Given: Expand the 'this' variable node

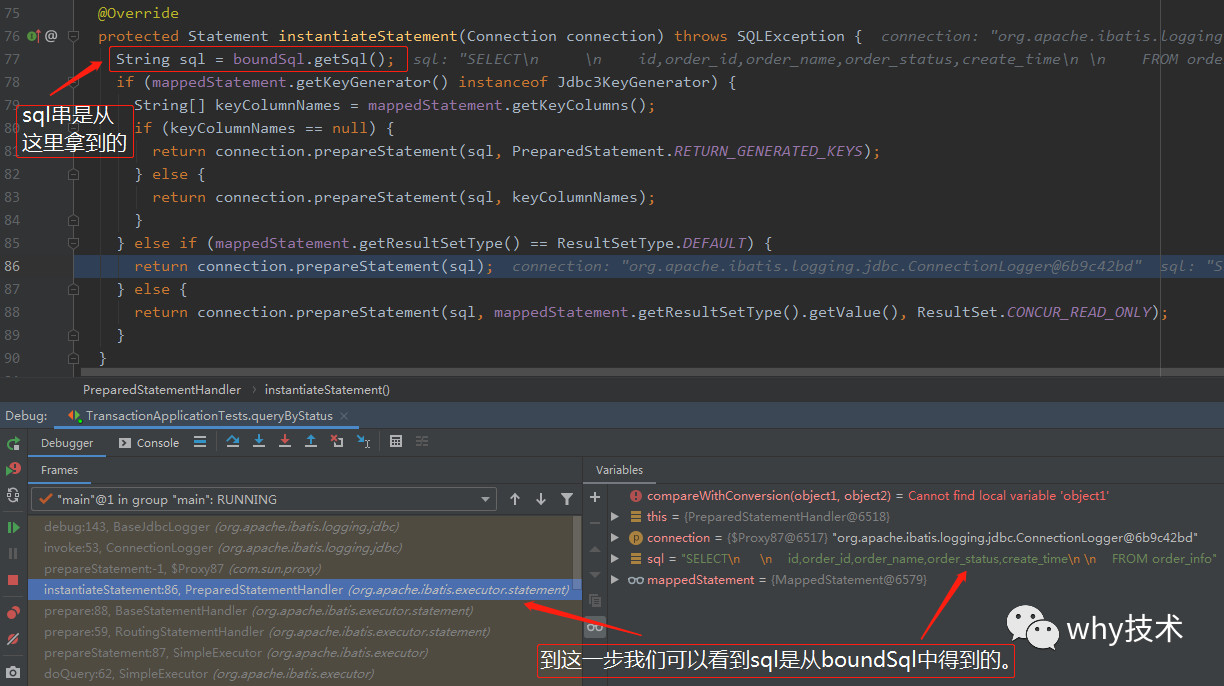Looking at the screenshot, I should point(615,517).
